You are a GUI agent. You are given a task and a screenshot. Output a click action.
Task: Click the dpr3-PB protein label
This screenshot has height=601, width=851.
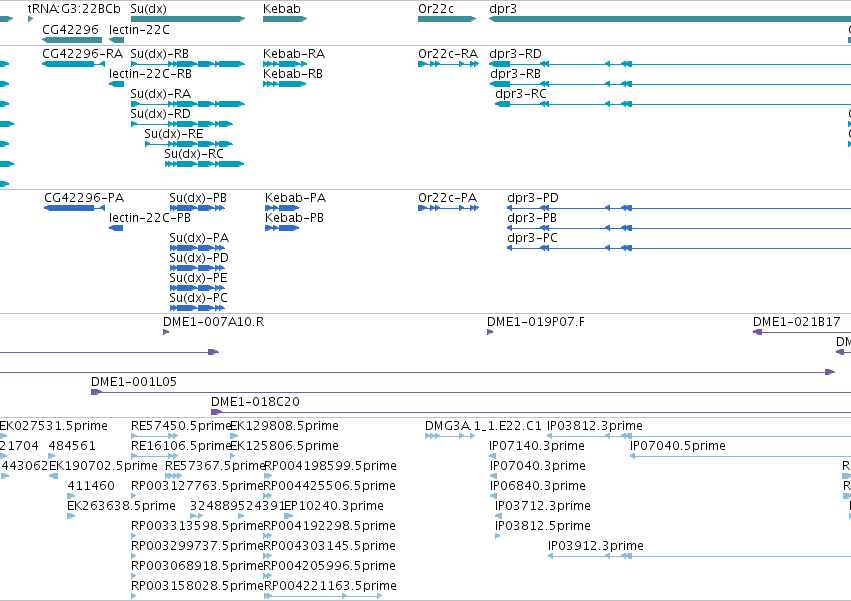[532, 218]
